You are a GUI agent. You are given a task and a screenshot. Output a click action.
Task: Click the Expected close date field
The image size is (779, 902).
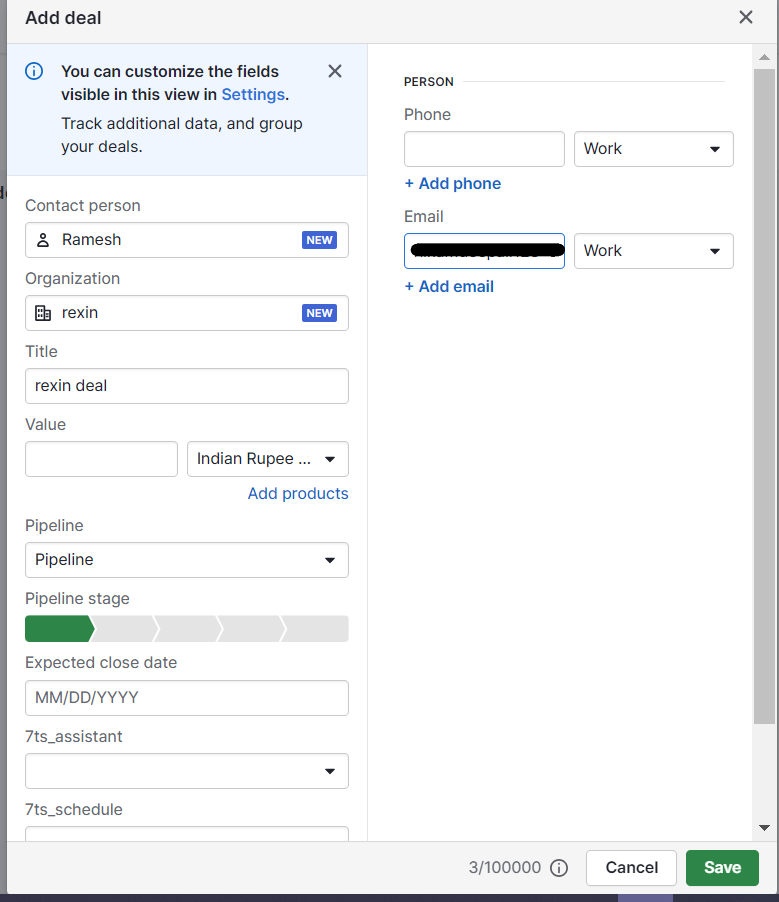coord(187,698)
